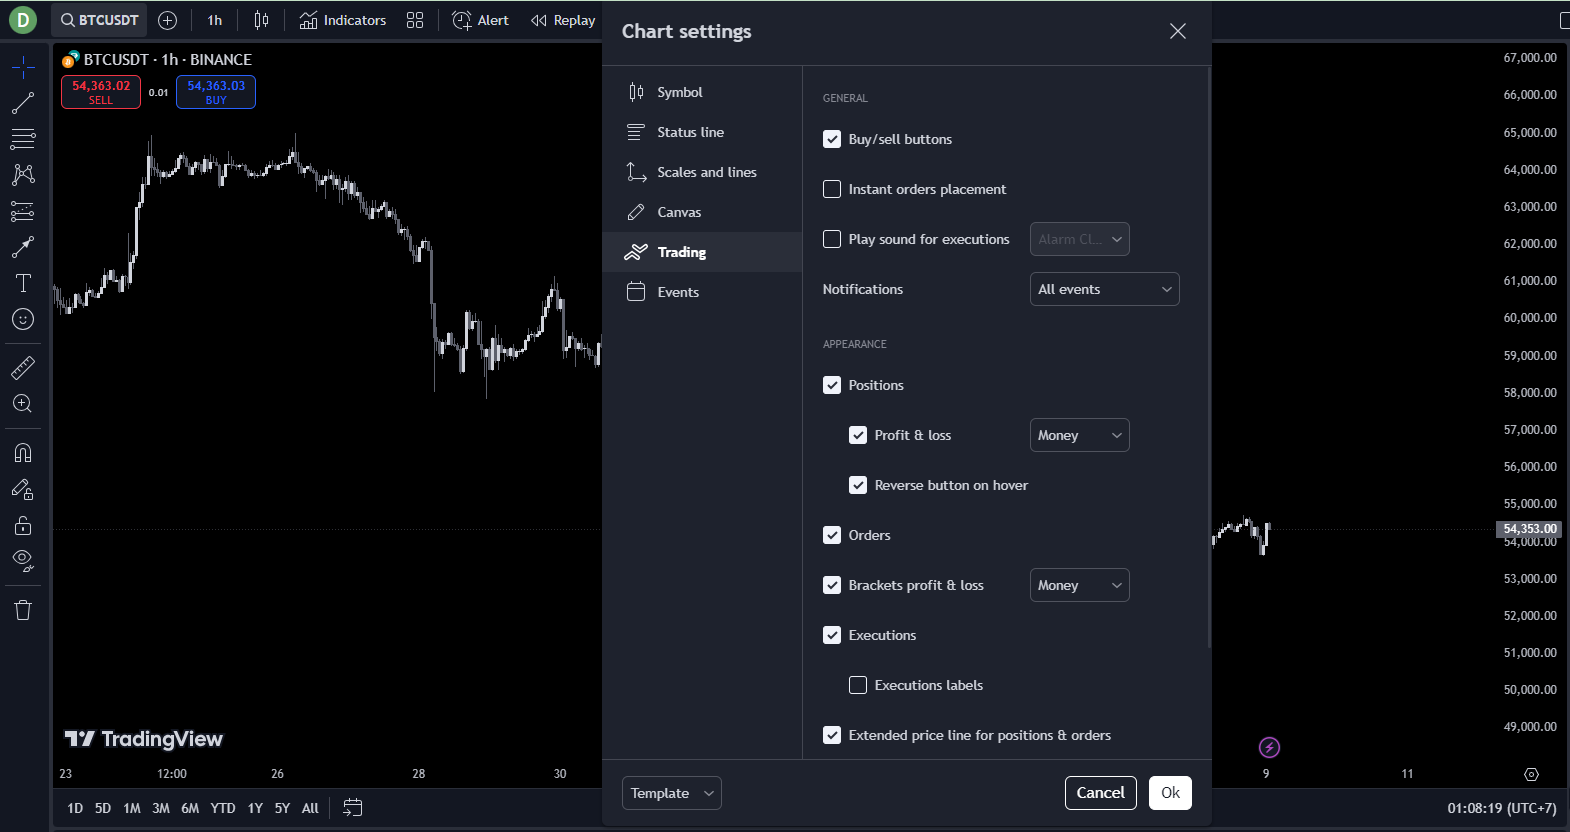
Task: Open the Alarm Clock sound dropdown
Action: click(1080, 239)
